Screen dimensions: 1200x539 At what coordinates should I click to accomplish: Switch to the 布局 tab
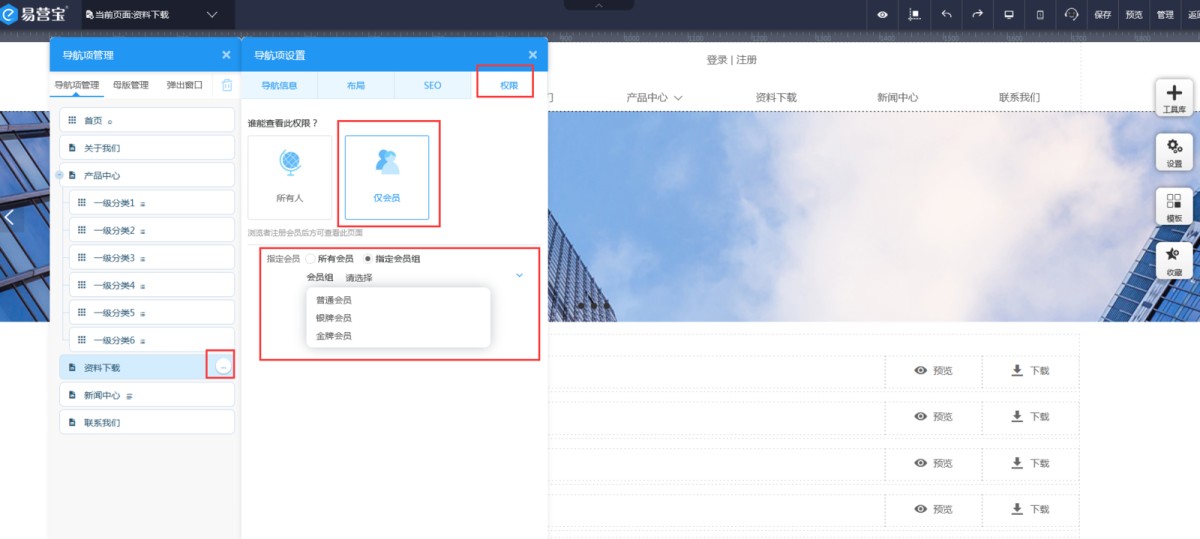pos(356,85)
